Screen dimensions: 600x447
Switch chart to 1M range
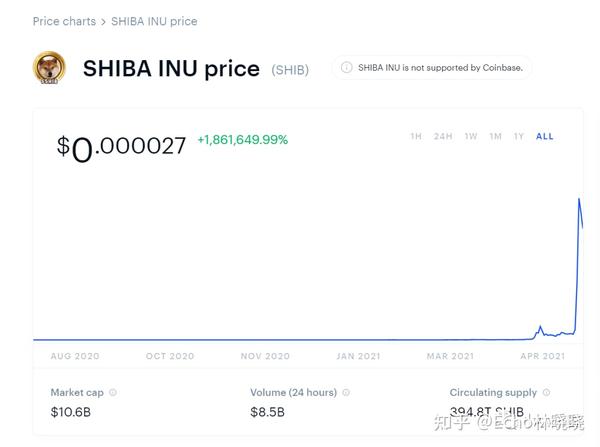coord(496,136)
